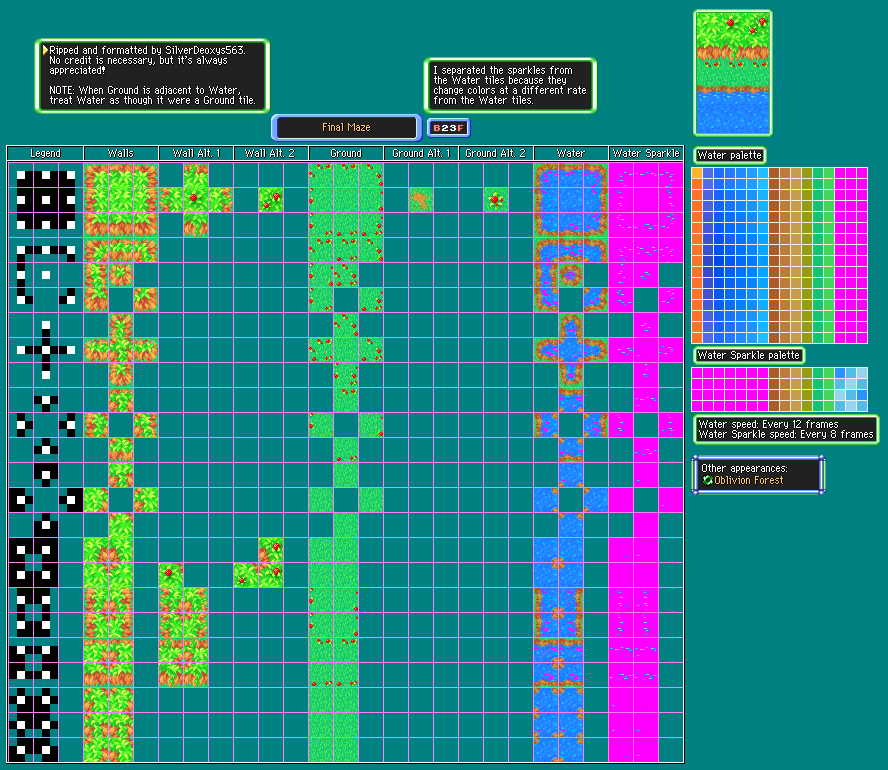Click the center tile of the cross-shaped Water Sparkle group
The width and height of the screenshot is (888, 770).
(646, 350)
